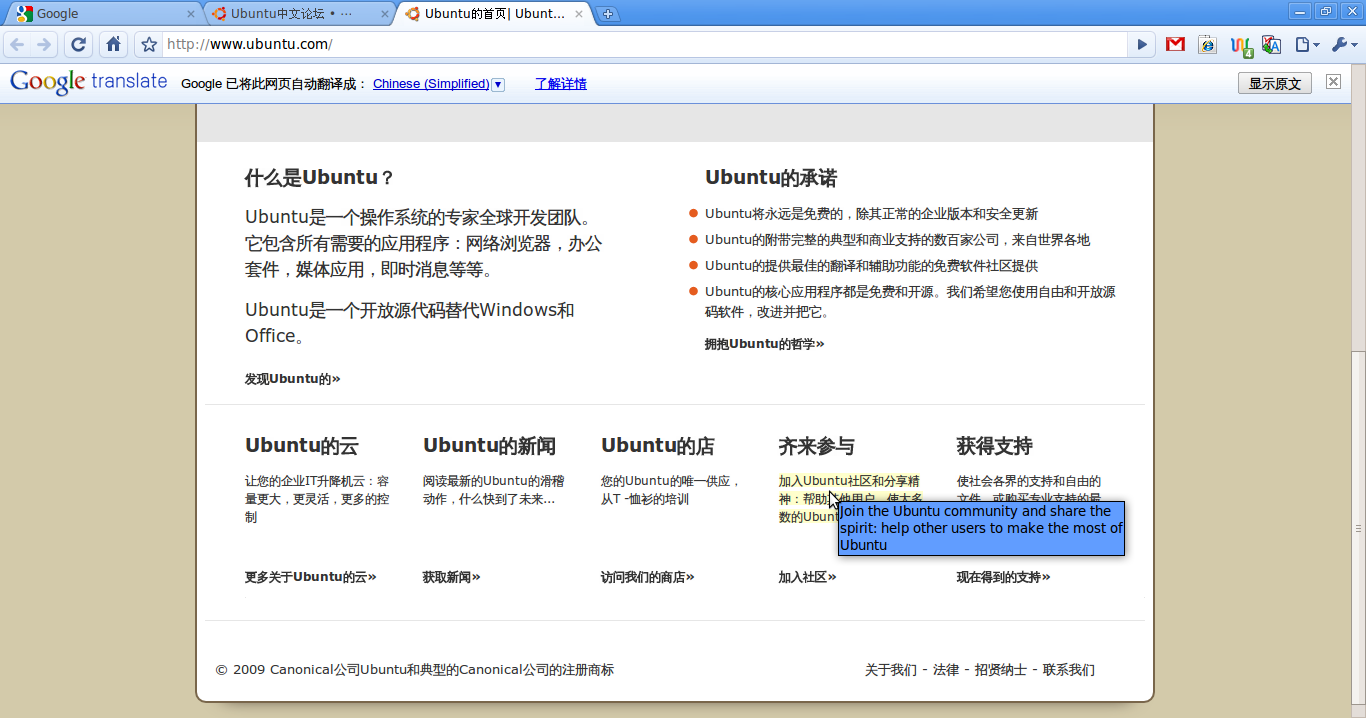
Task: Go back with the browser back arrow
Action: point(17,44)
